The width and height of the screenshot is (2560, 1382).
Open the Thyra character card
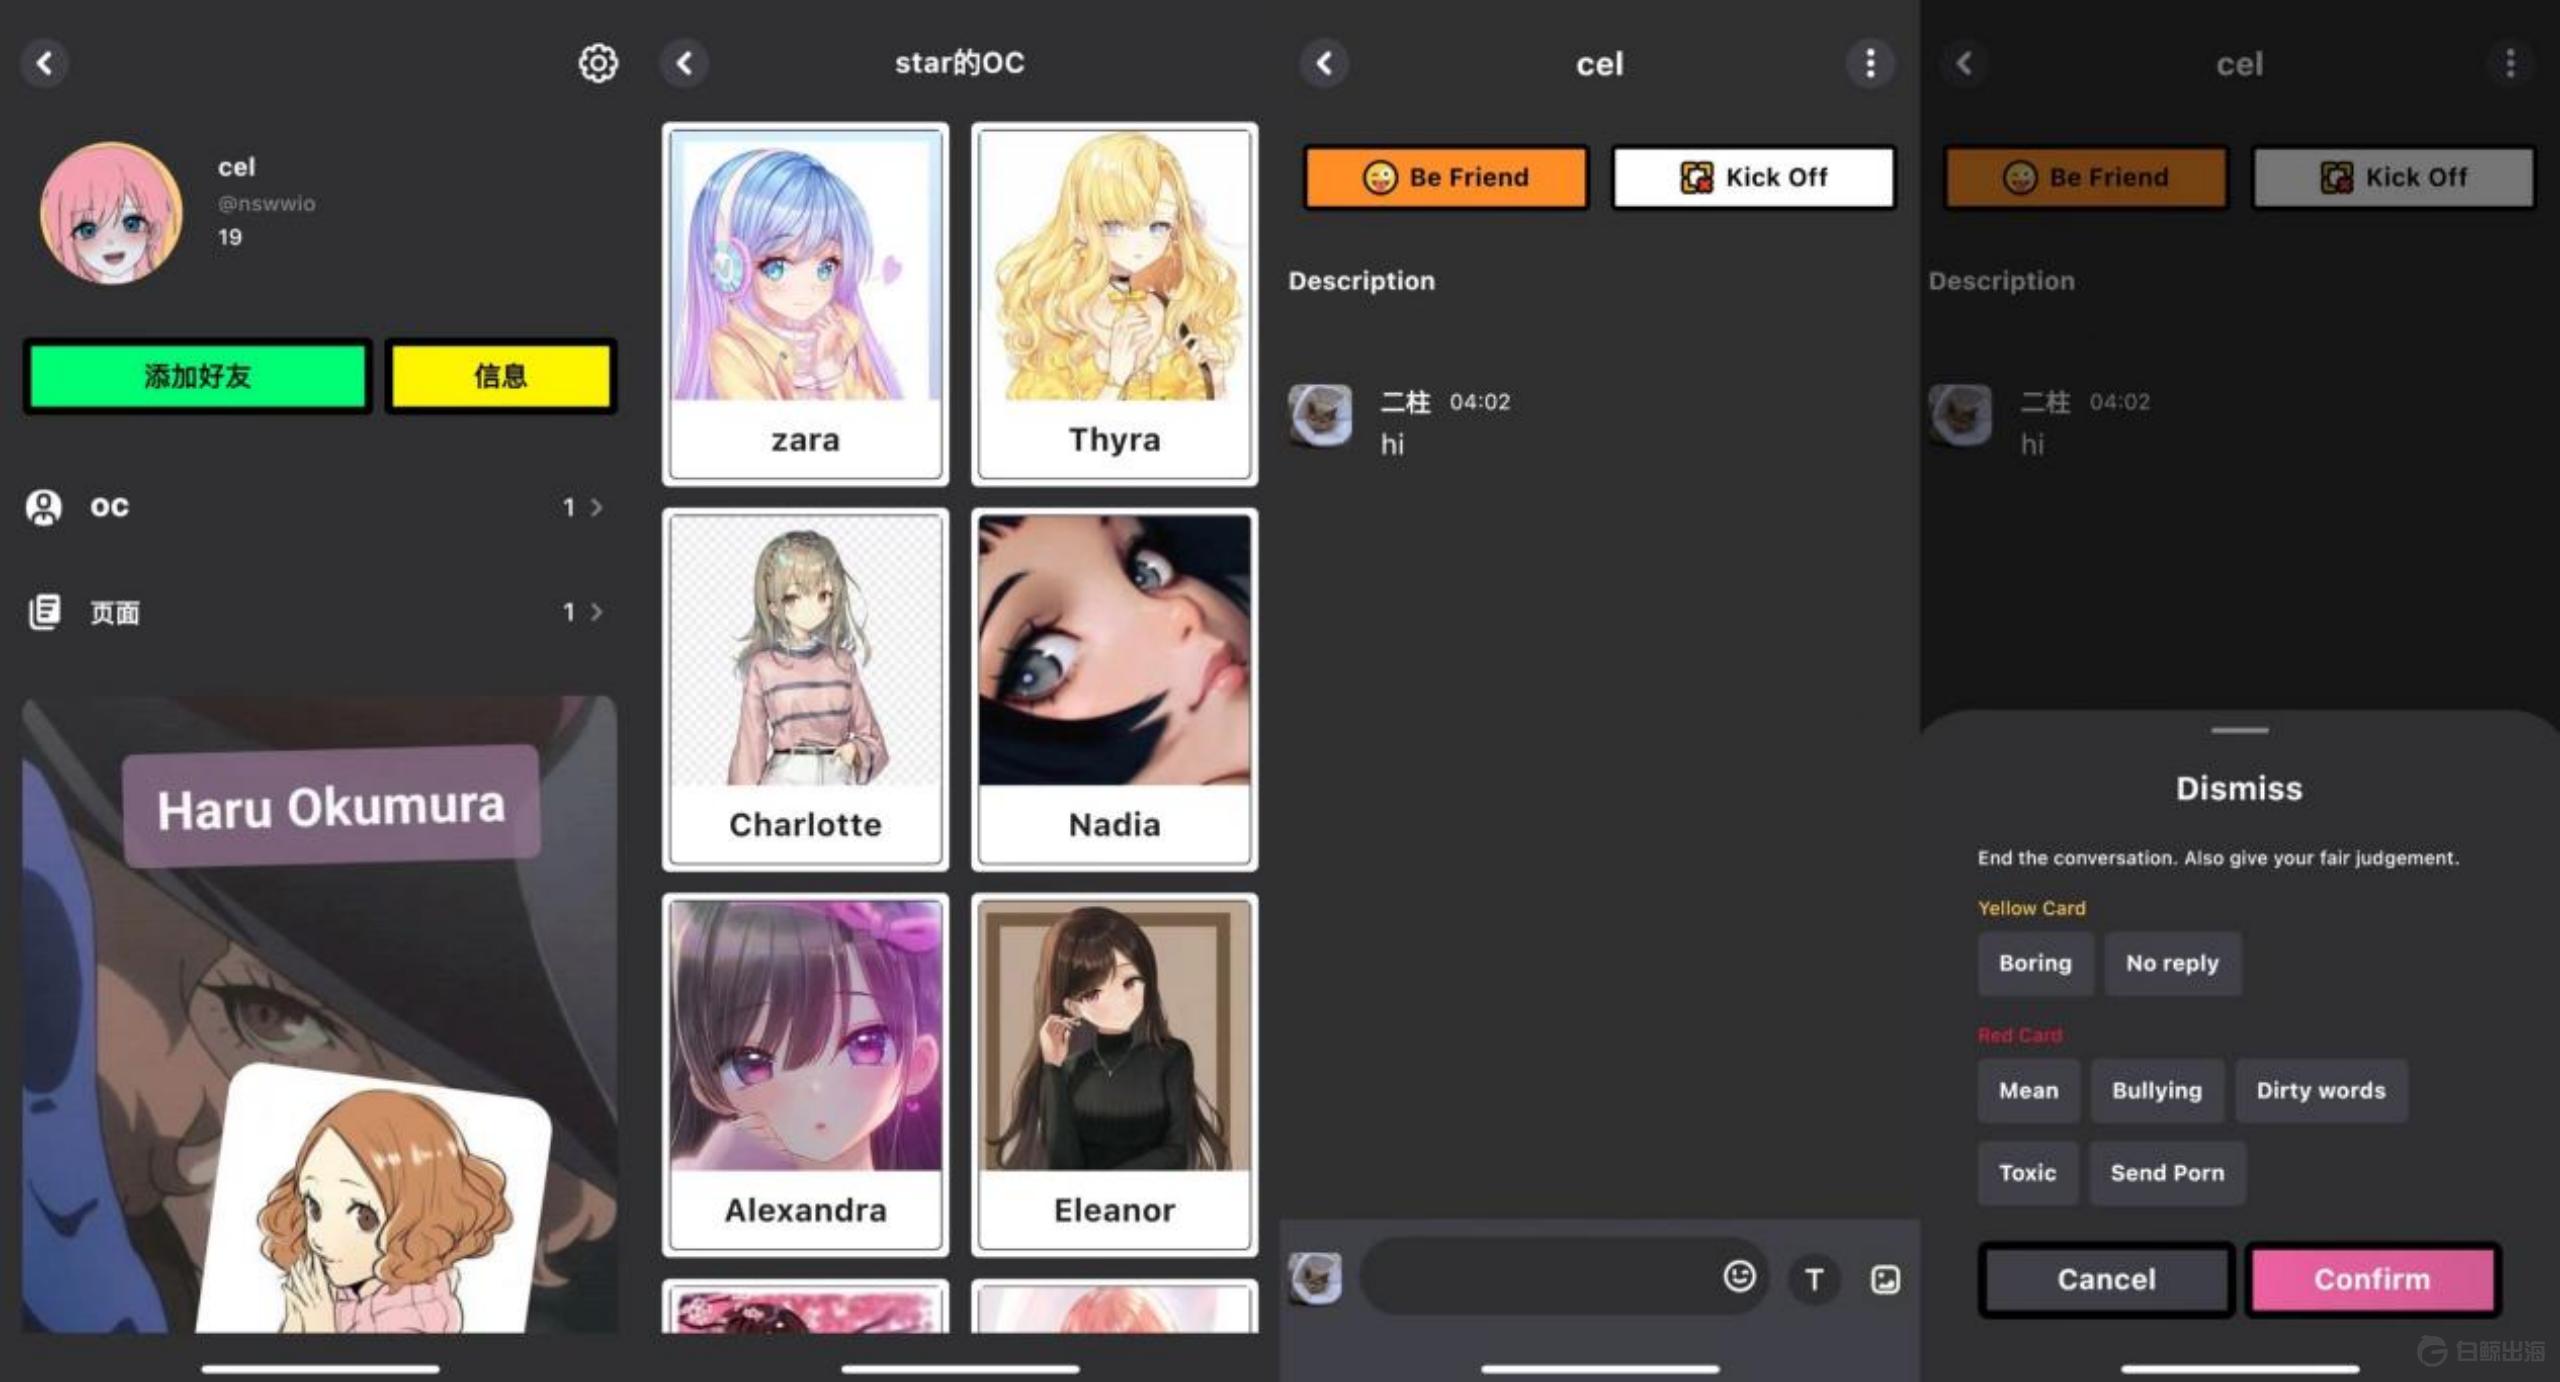1114,303
